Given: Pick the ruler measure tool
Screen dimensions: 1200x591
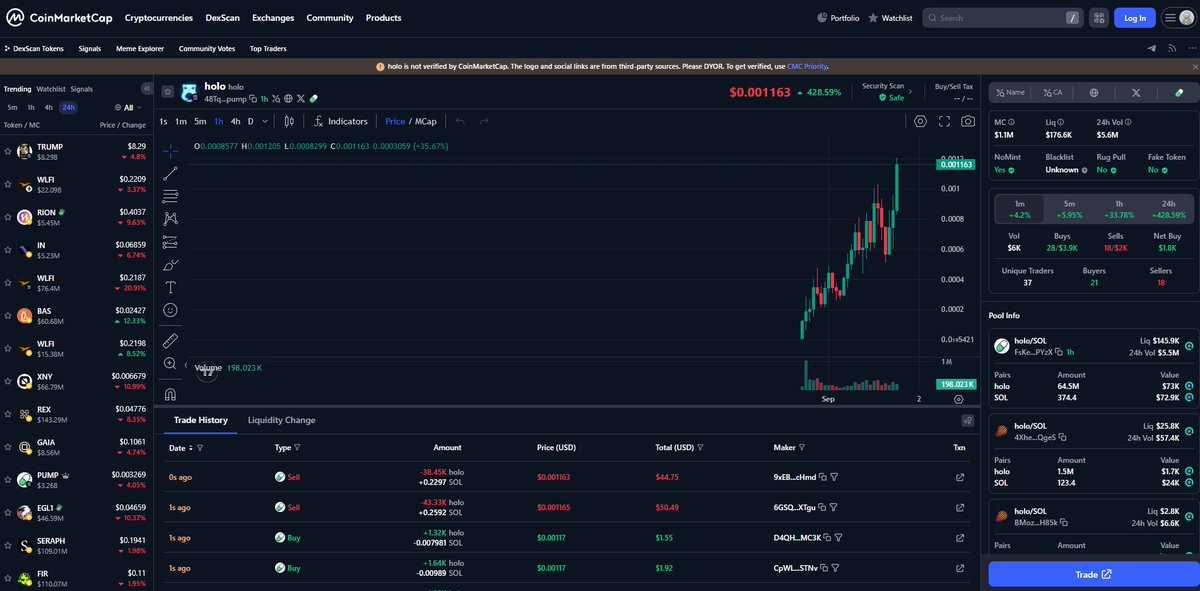Looking at the screenshot, I should pos(170,341).
